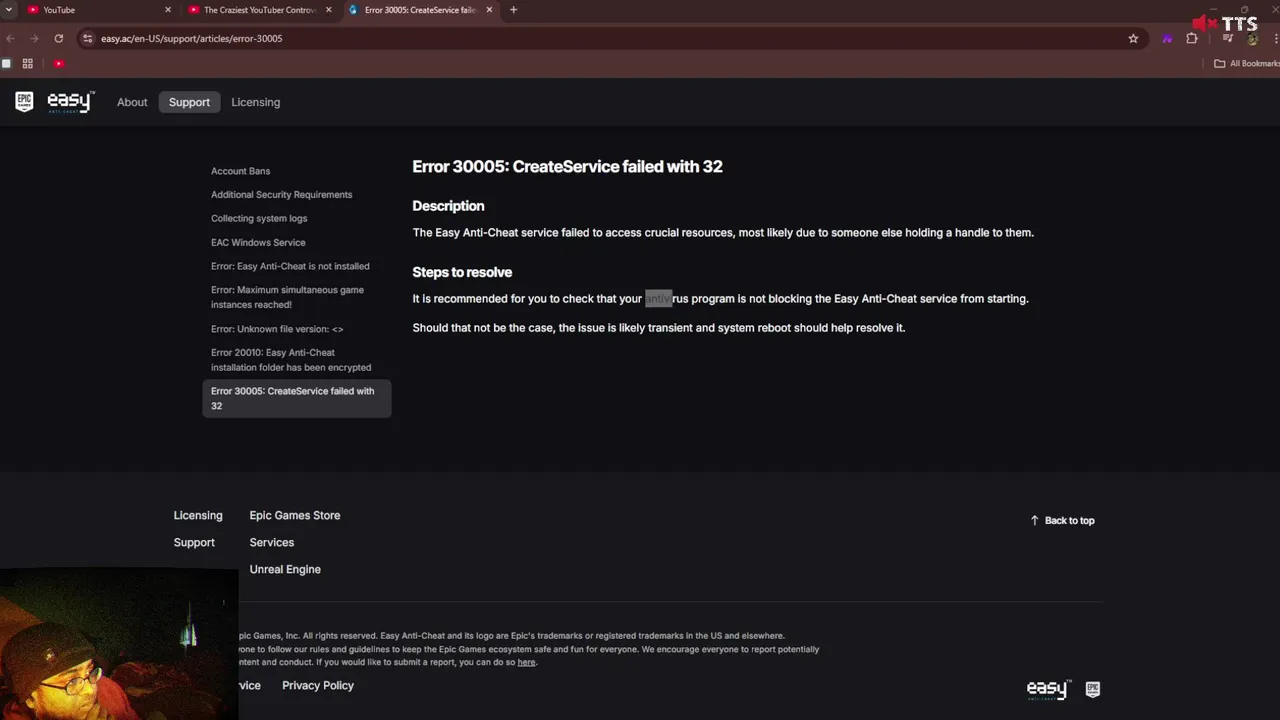
Task: Open the Privacy Policy link
Action: tap(318, 685)
